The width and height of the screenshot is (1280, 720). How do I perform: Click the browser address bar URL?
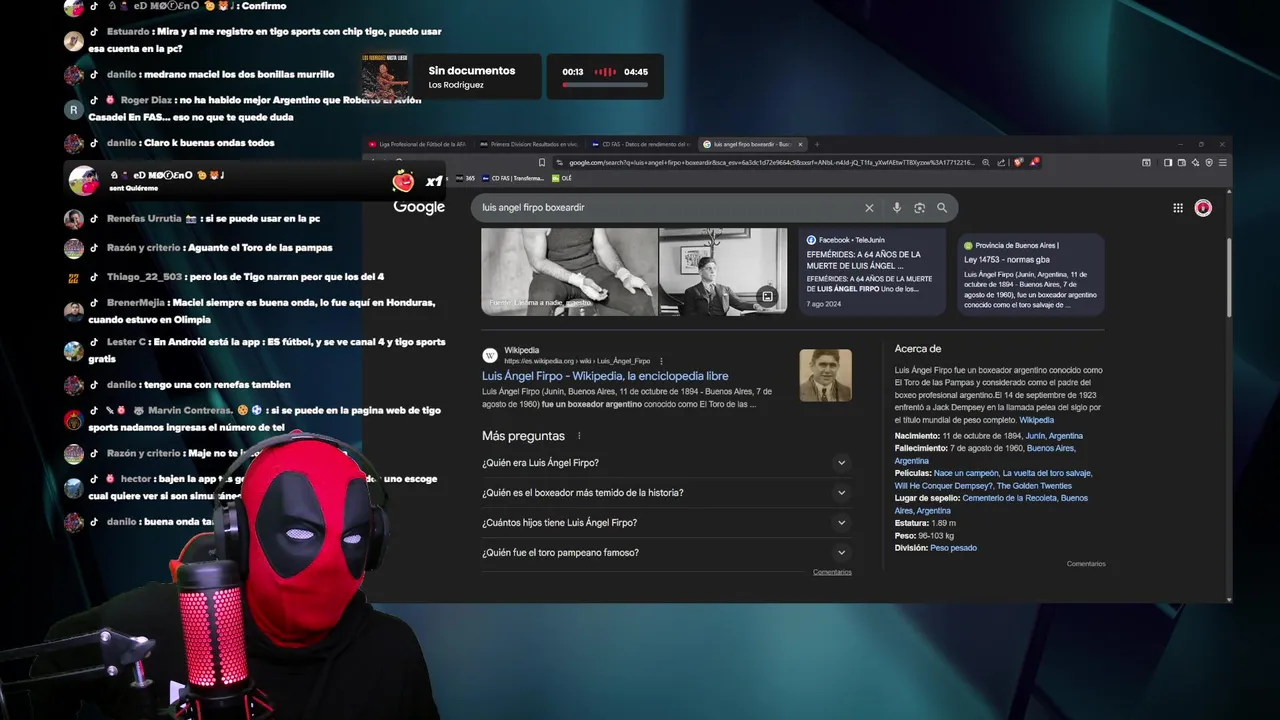(771, 162)
